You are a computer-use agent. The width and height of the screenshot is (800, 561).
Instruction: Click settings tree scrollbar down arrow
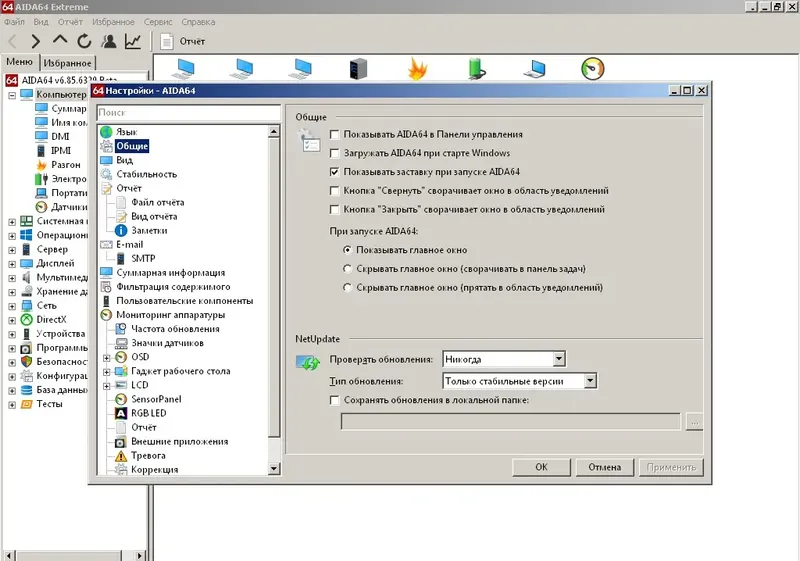pos(274,468)
